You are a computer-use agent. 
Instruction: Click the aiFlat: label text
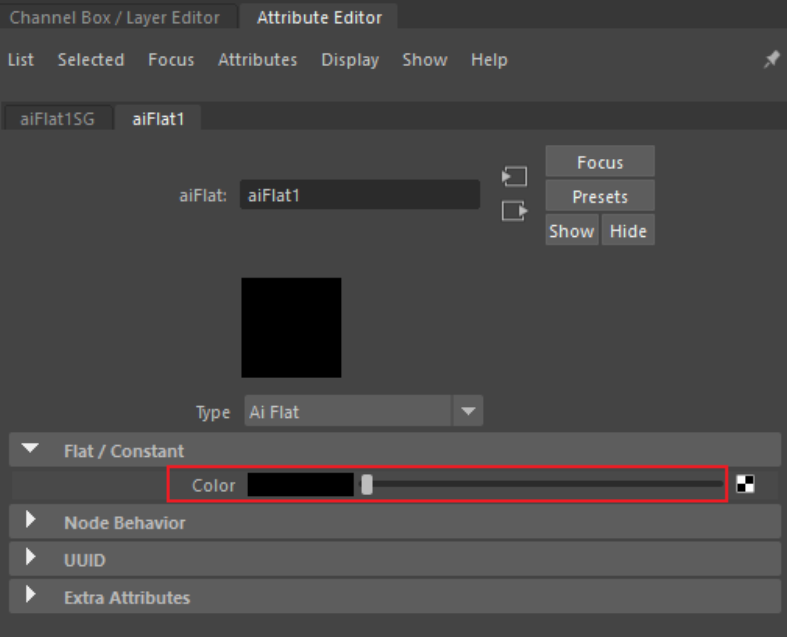[203, 195]
